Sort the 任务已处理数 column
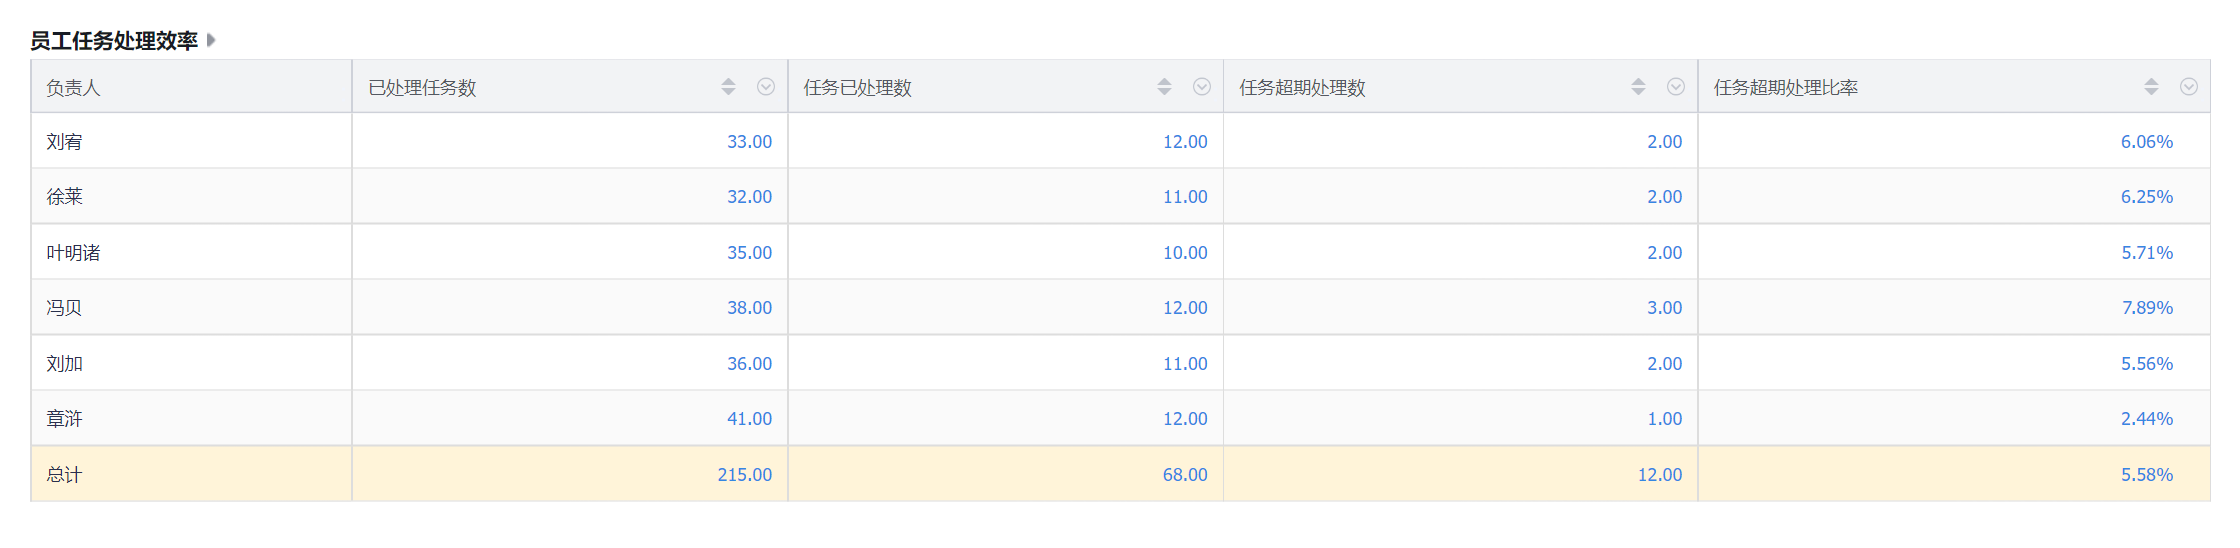The image size is (2240, 548). (1164, 87)
